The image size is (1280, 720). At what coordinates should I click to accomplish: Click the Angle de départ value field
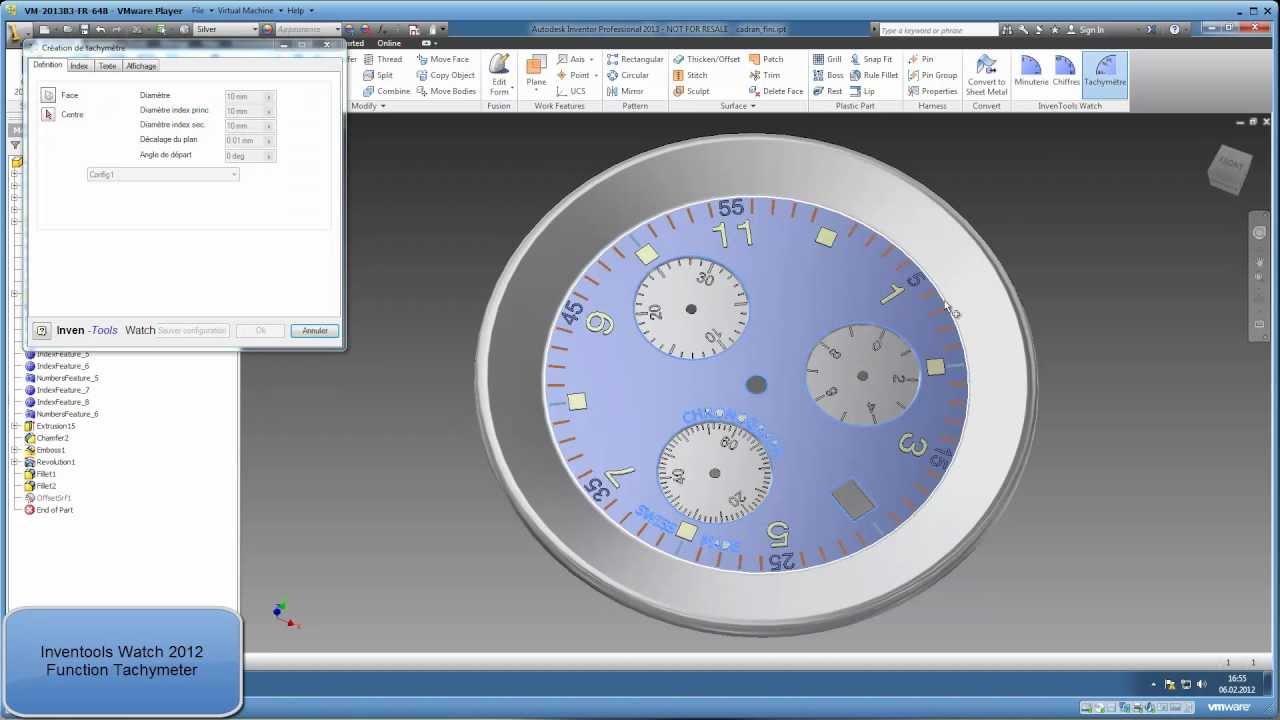click(249, 156)
